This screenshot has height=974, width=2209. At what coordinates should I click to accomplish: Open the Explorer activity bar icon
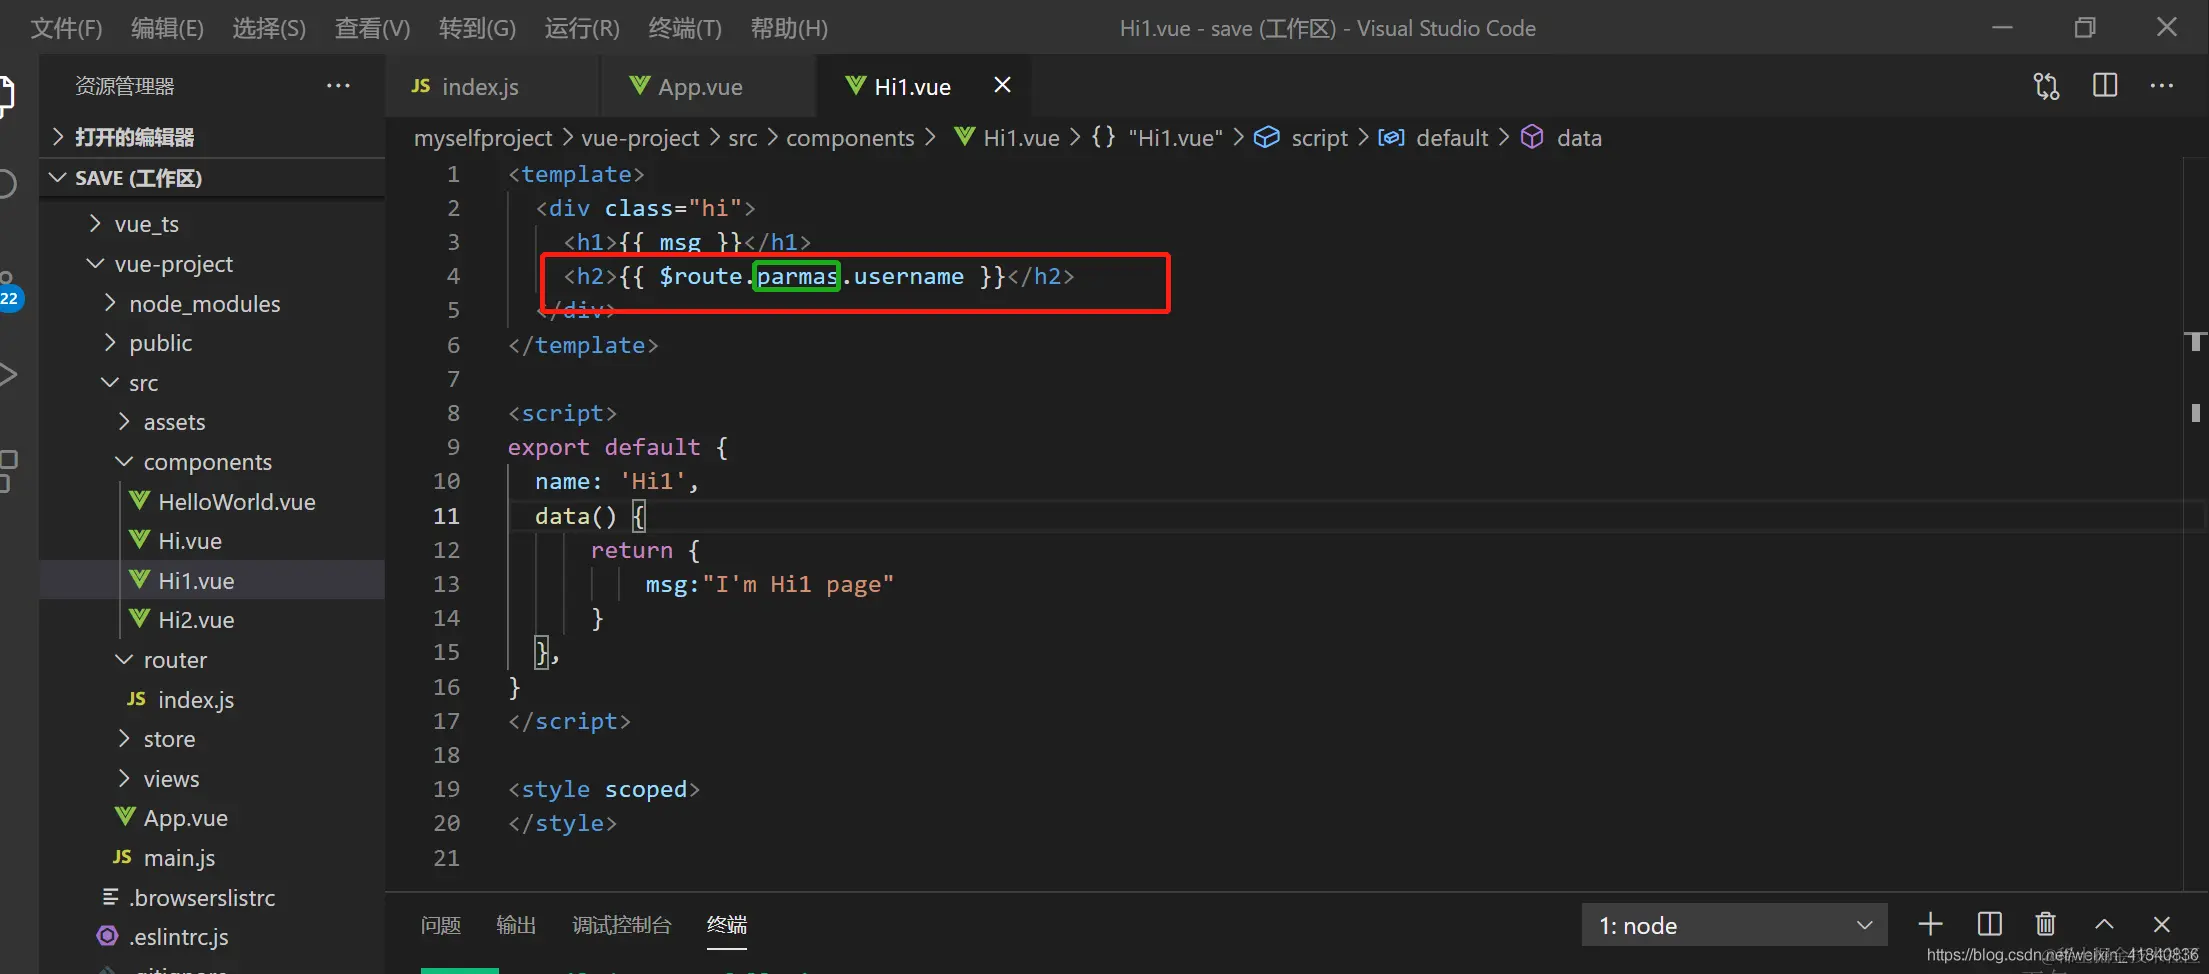(8, 96)
